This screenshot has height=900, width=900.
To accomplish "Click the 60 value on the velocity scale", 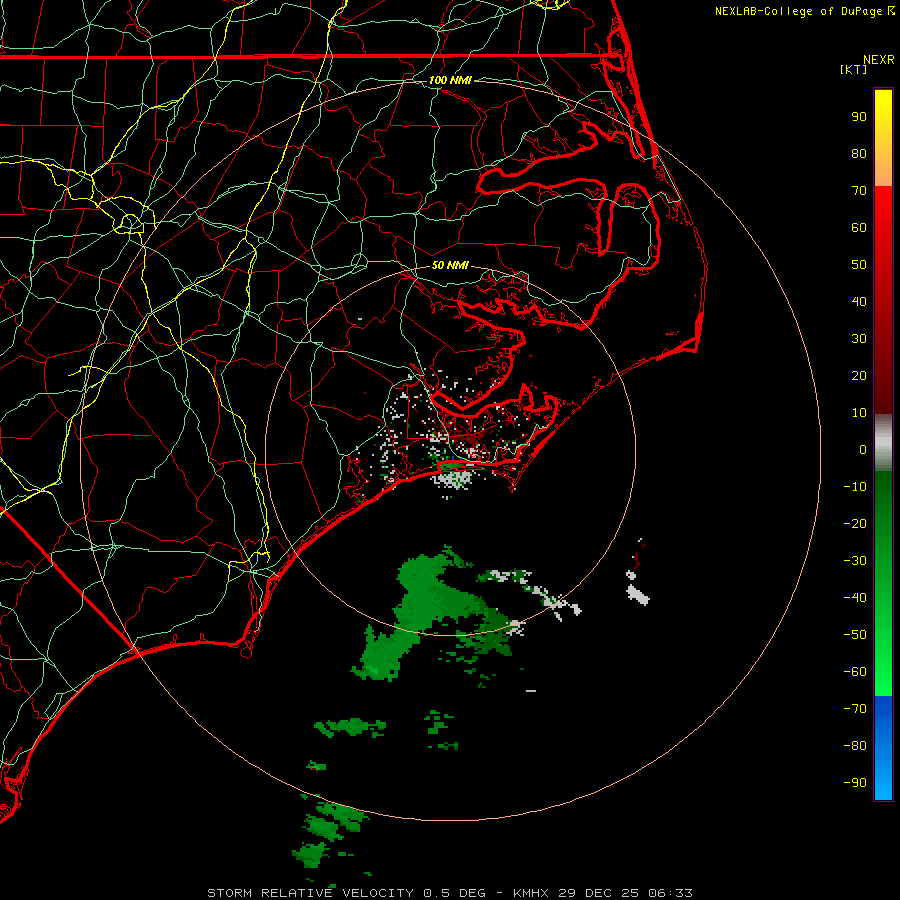I will 859,228.
